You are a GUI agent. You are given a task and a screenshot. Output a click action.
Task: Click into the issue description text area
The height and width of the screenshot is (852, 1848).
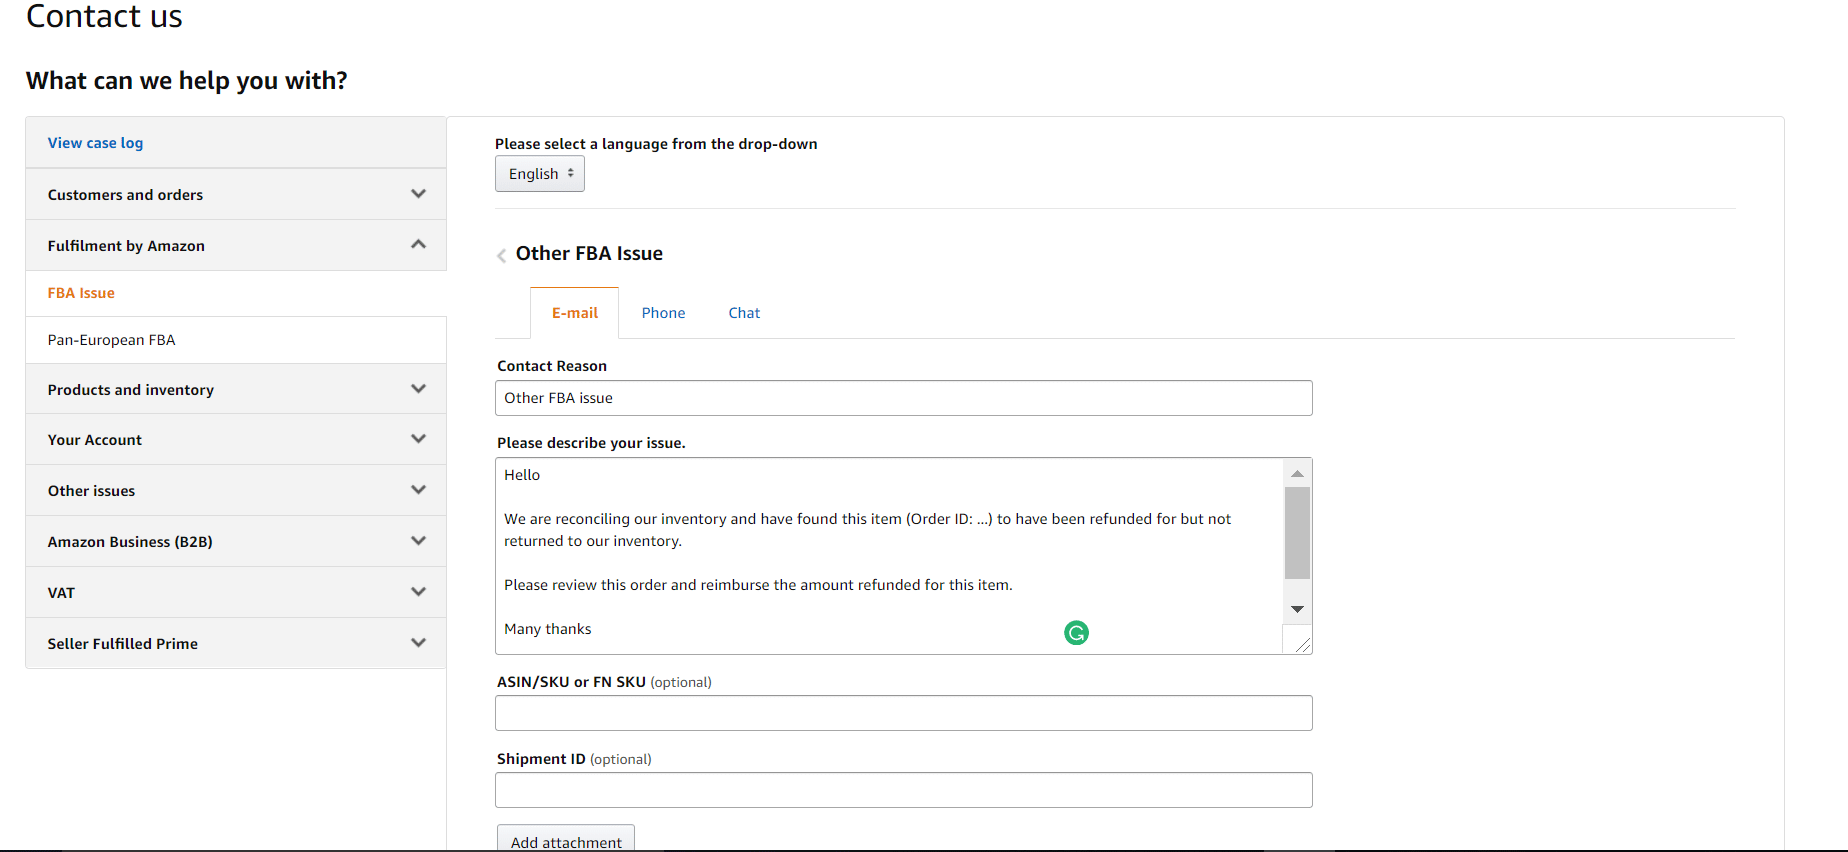[888, 556]
